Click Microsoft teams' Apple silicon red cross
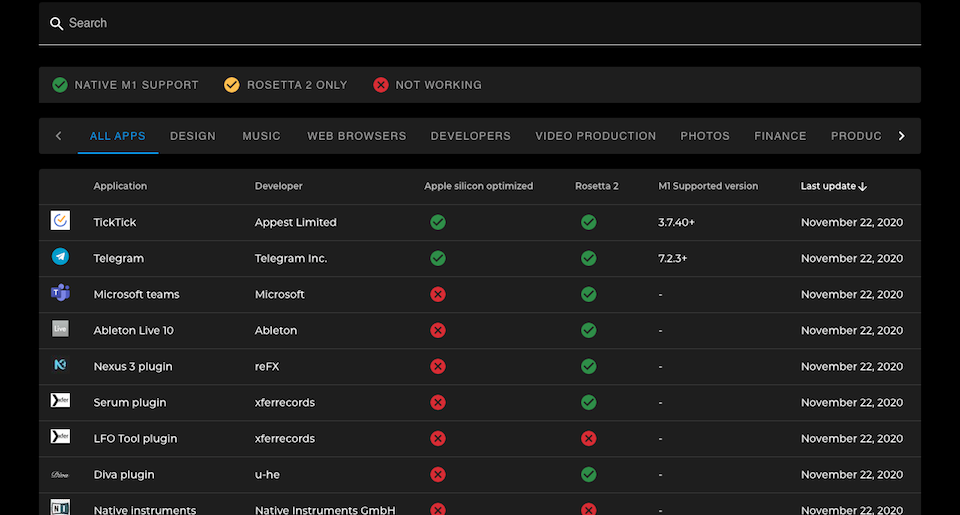Screen dimensions: 960x515 click(438, 295)
